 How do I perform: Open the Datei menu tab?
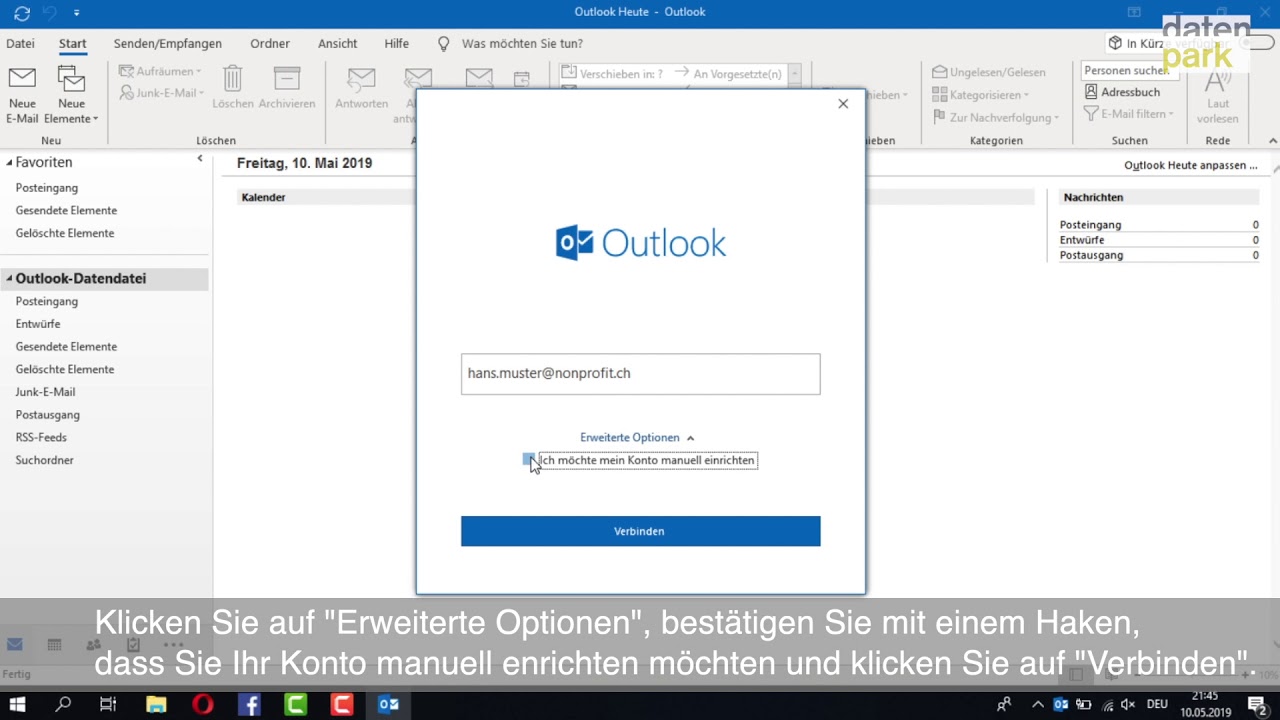(20, 44)
